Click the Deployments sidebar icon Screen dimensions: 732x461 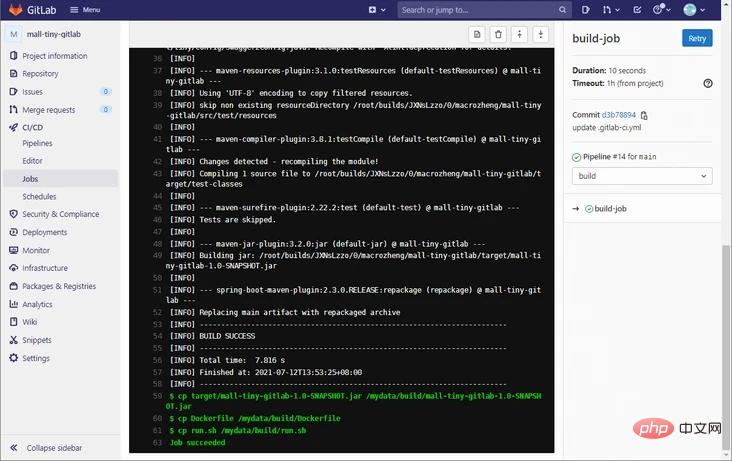click(x=14, y=232)
